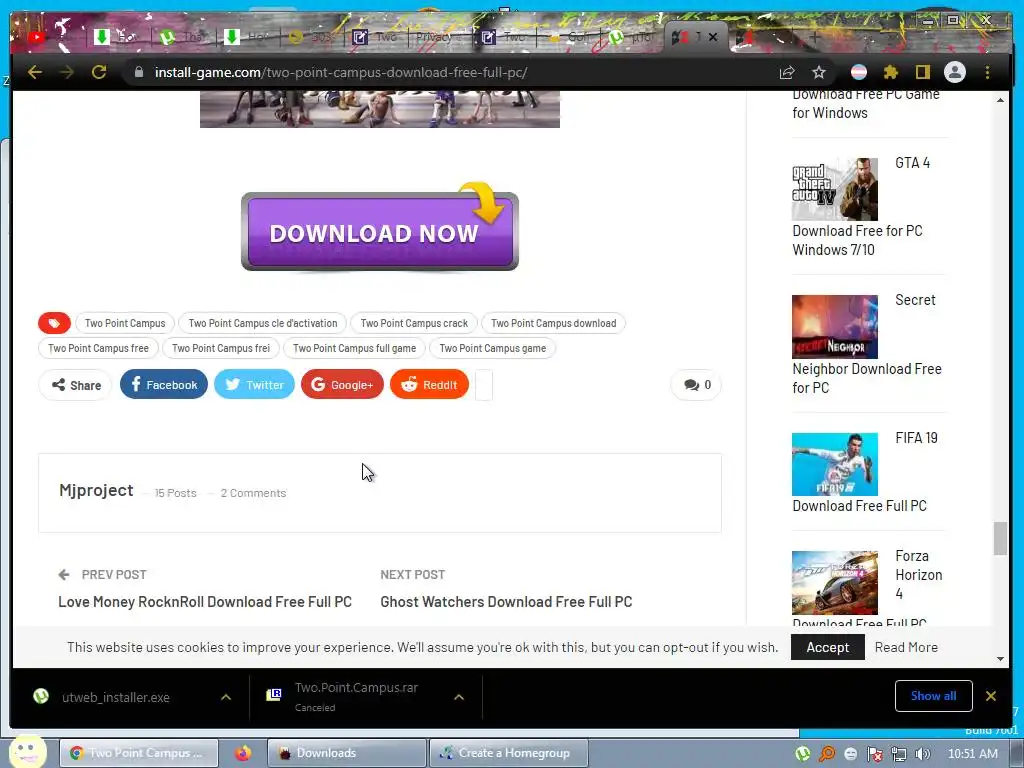This screenshot has height=768, width=1024.
Task: Open the 'Two Point Campus free' tag
Action: 98,348
